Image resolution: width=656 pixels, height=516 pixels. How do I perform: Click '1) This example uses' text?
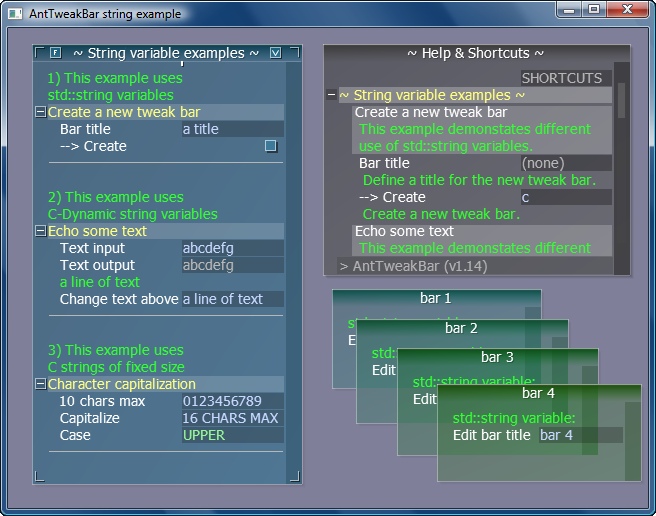pyautogui.click(x=115, y=78)
